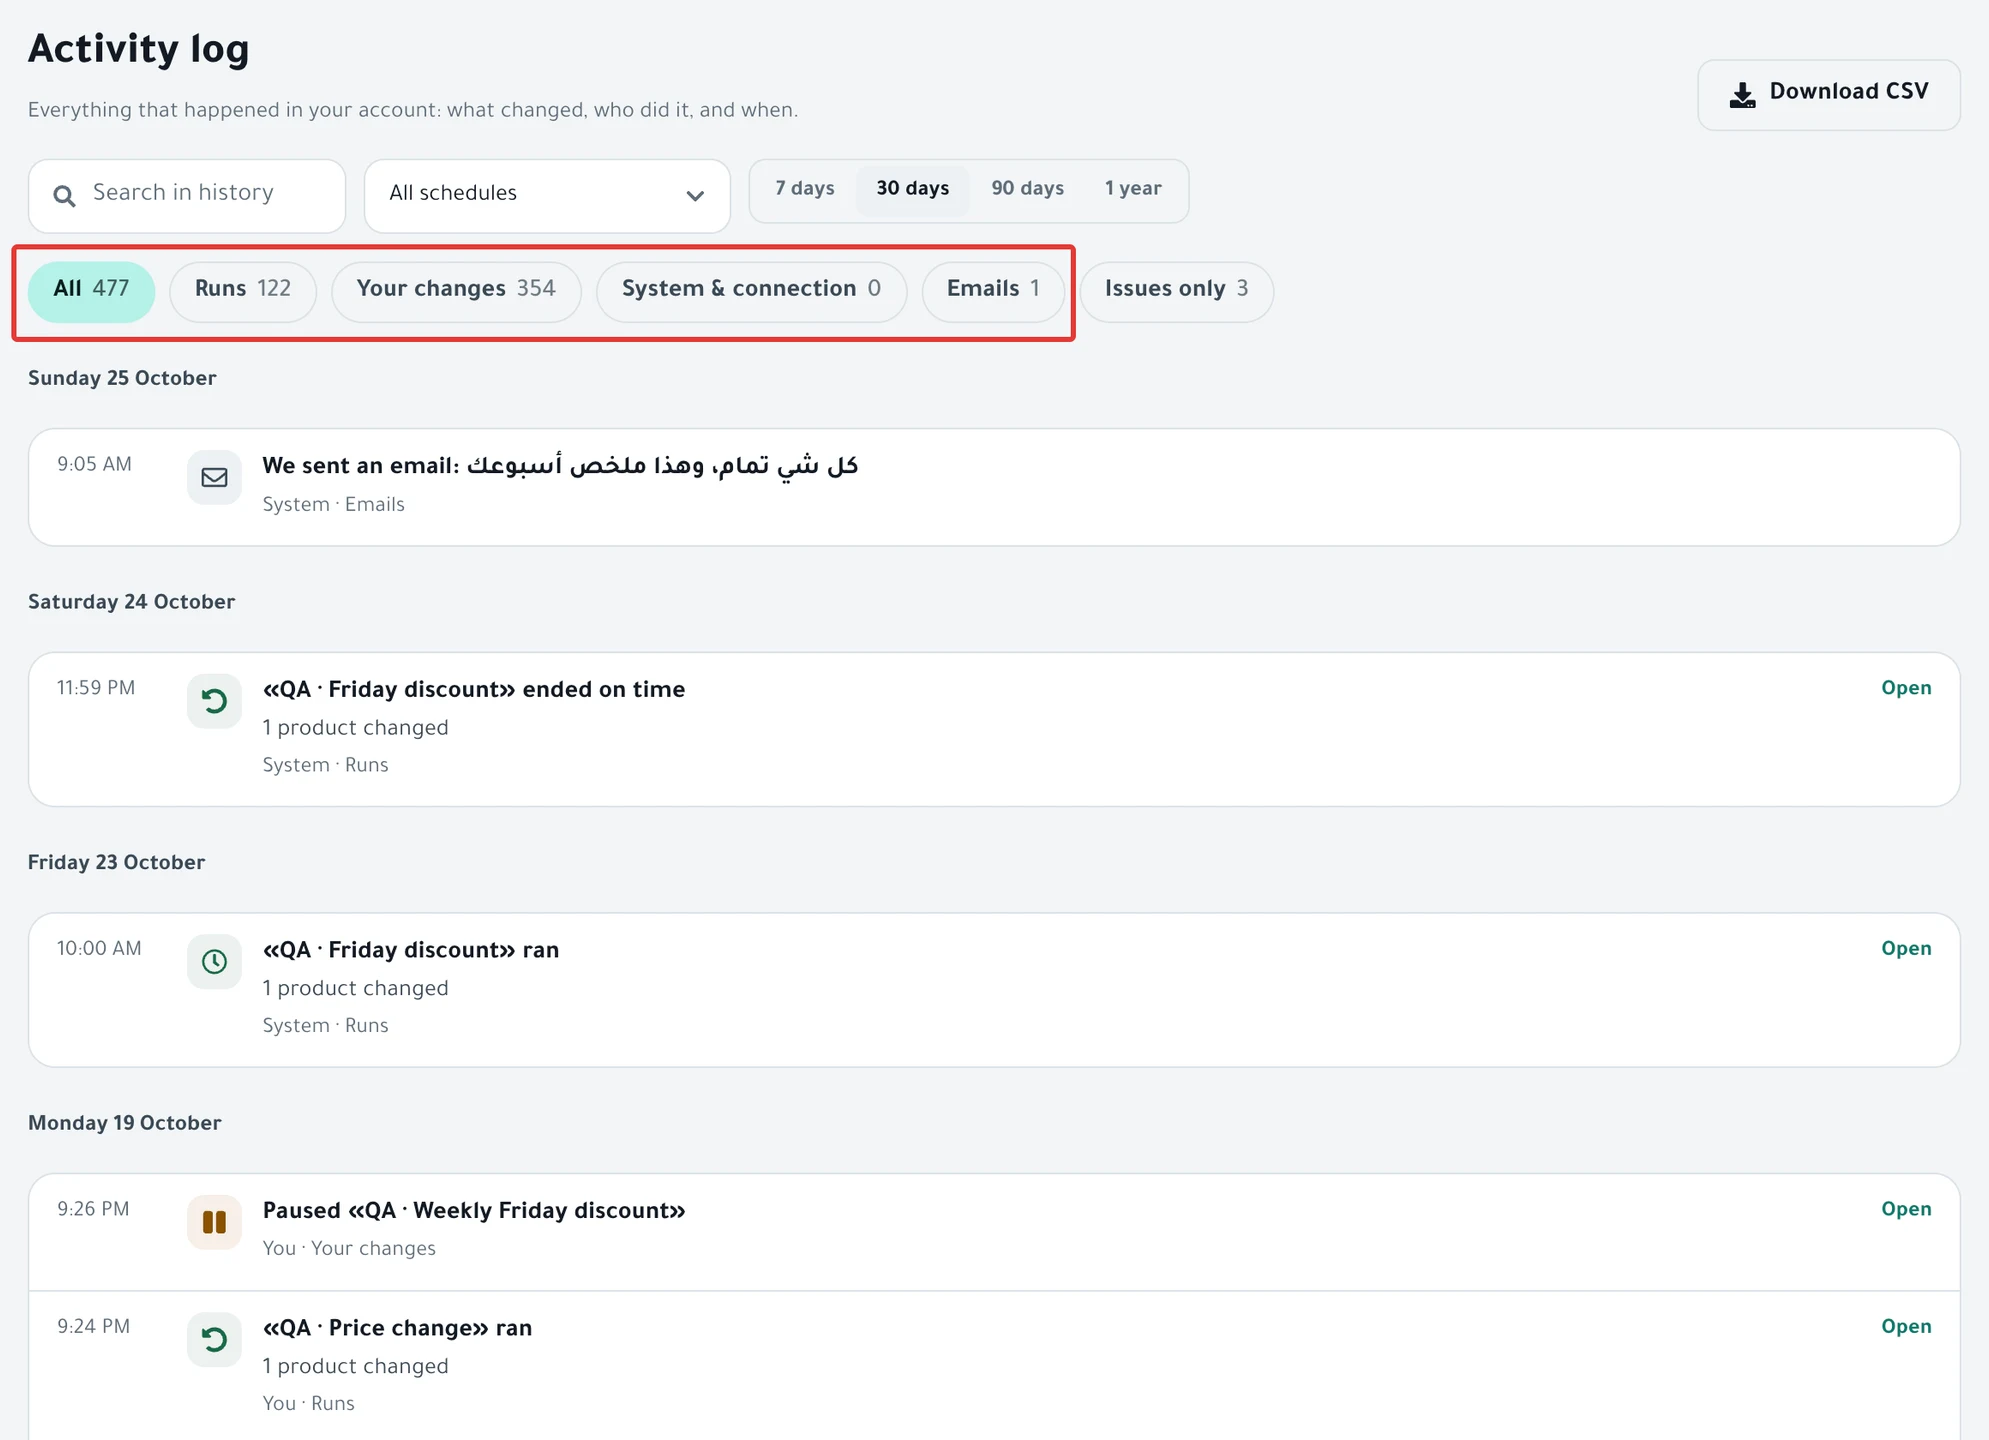Click «QA · Friday discount» ran title

point(411,950)
